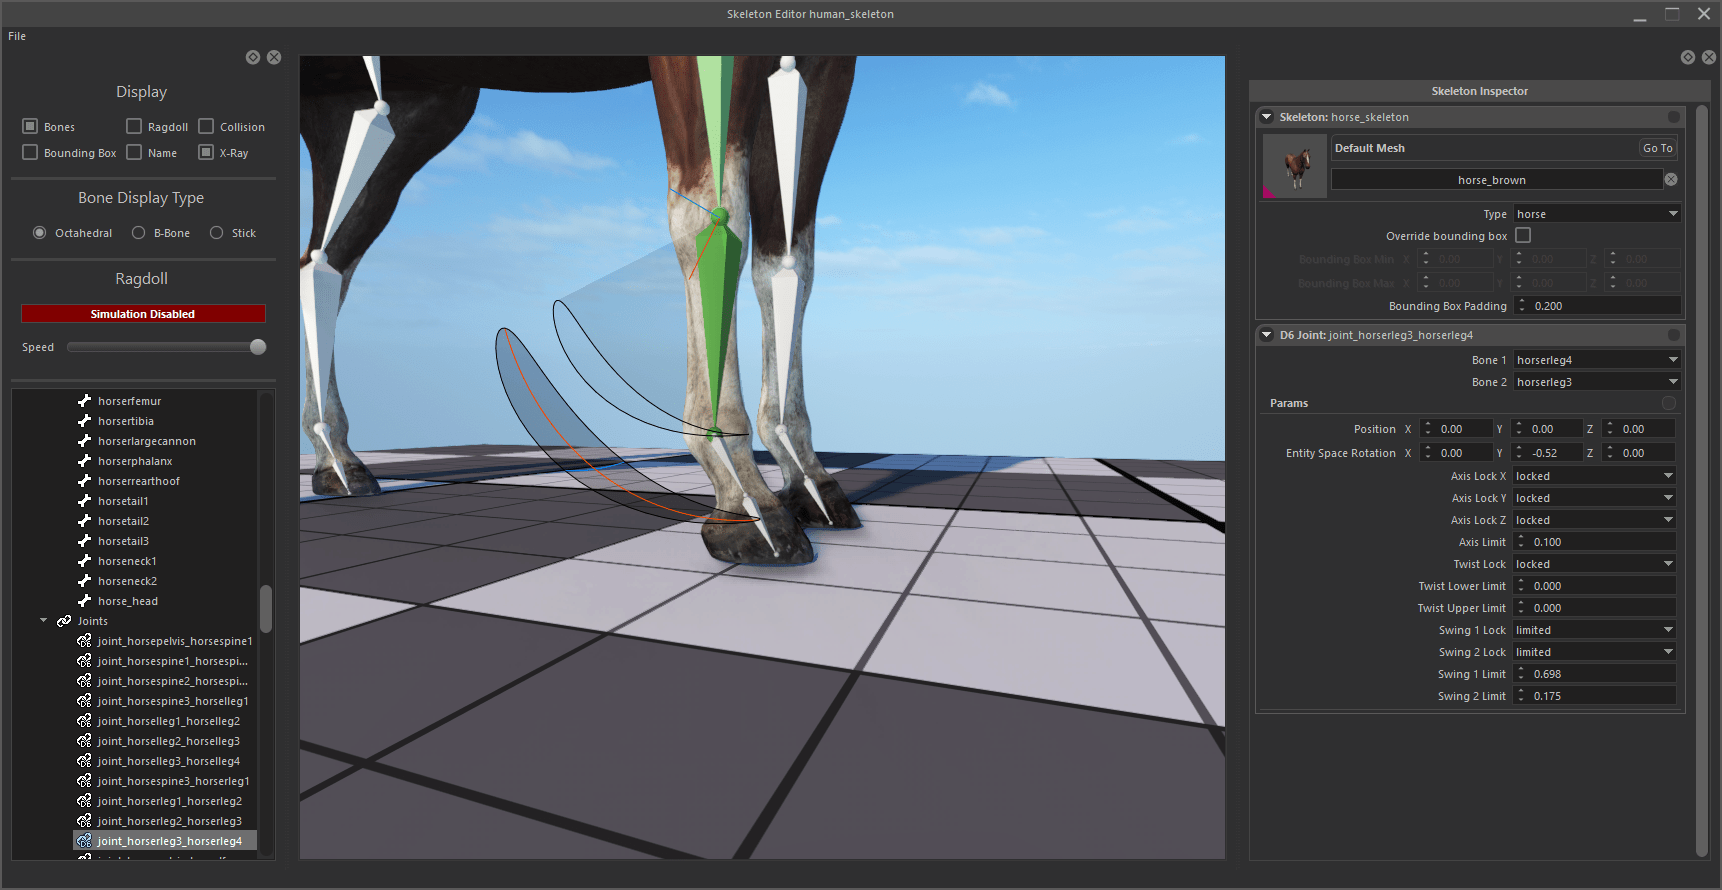Enable the Bounding Box checkbox
The image size is (1722, 890).
pos(30,152)
